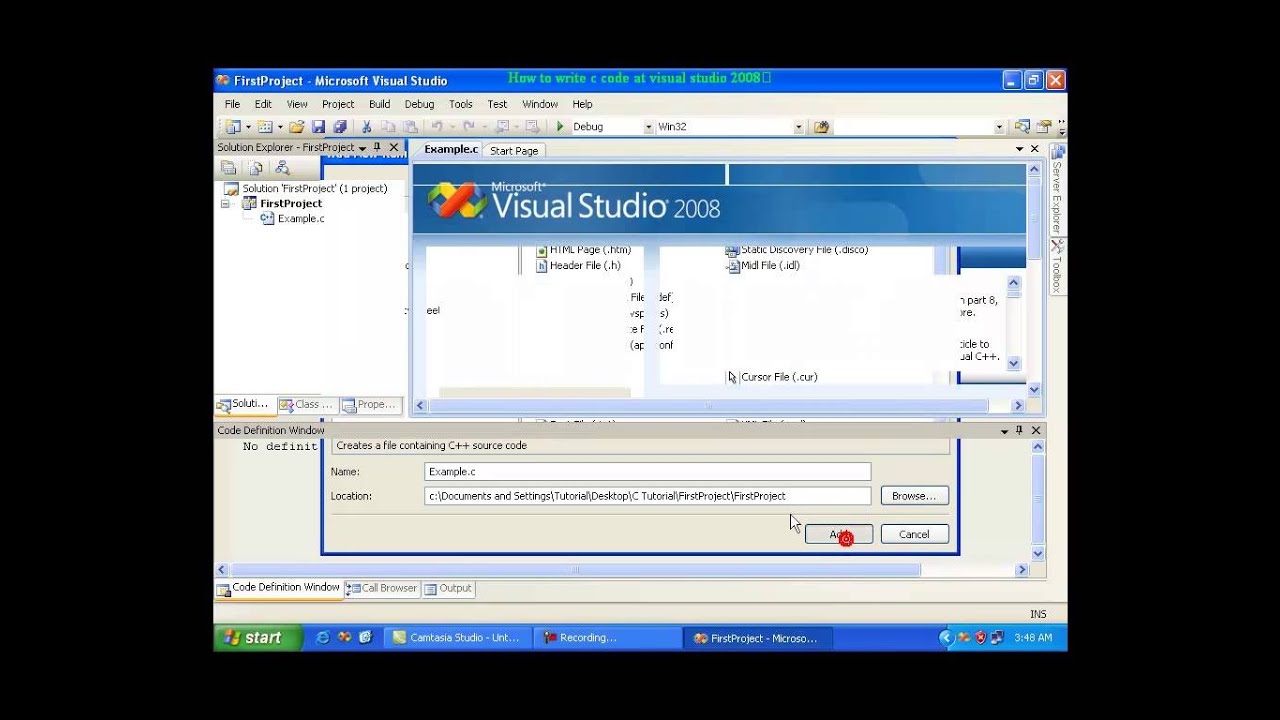The width and height of the screenshot is (1280, 720).
Task: Open the Server Explorer side tab
Action: click(1057, 190)
